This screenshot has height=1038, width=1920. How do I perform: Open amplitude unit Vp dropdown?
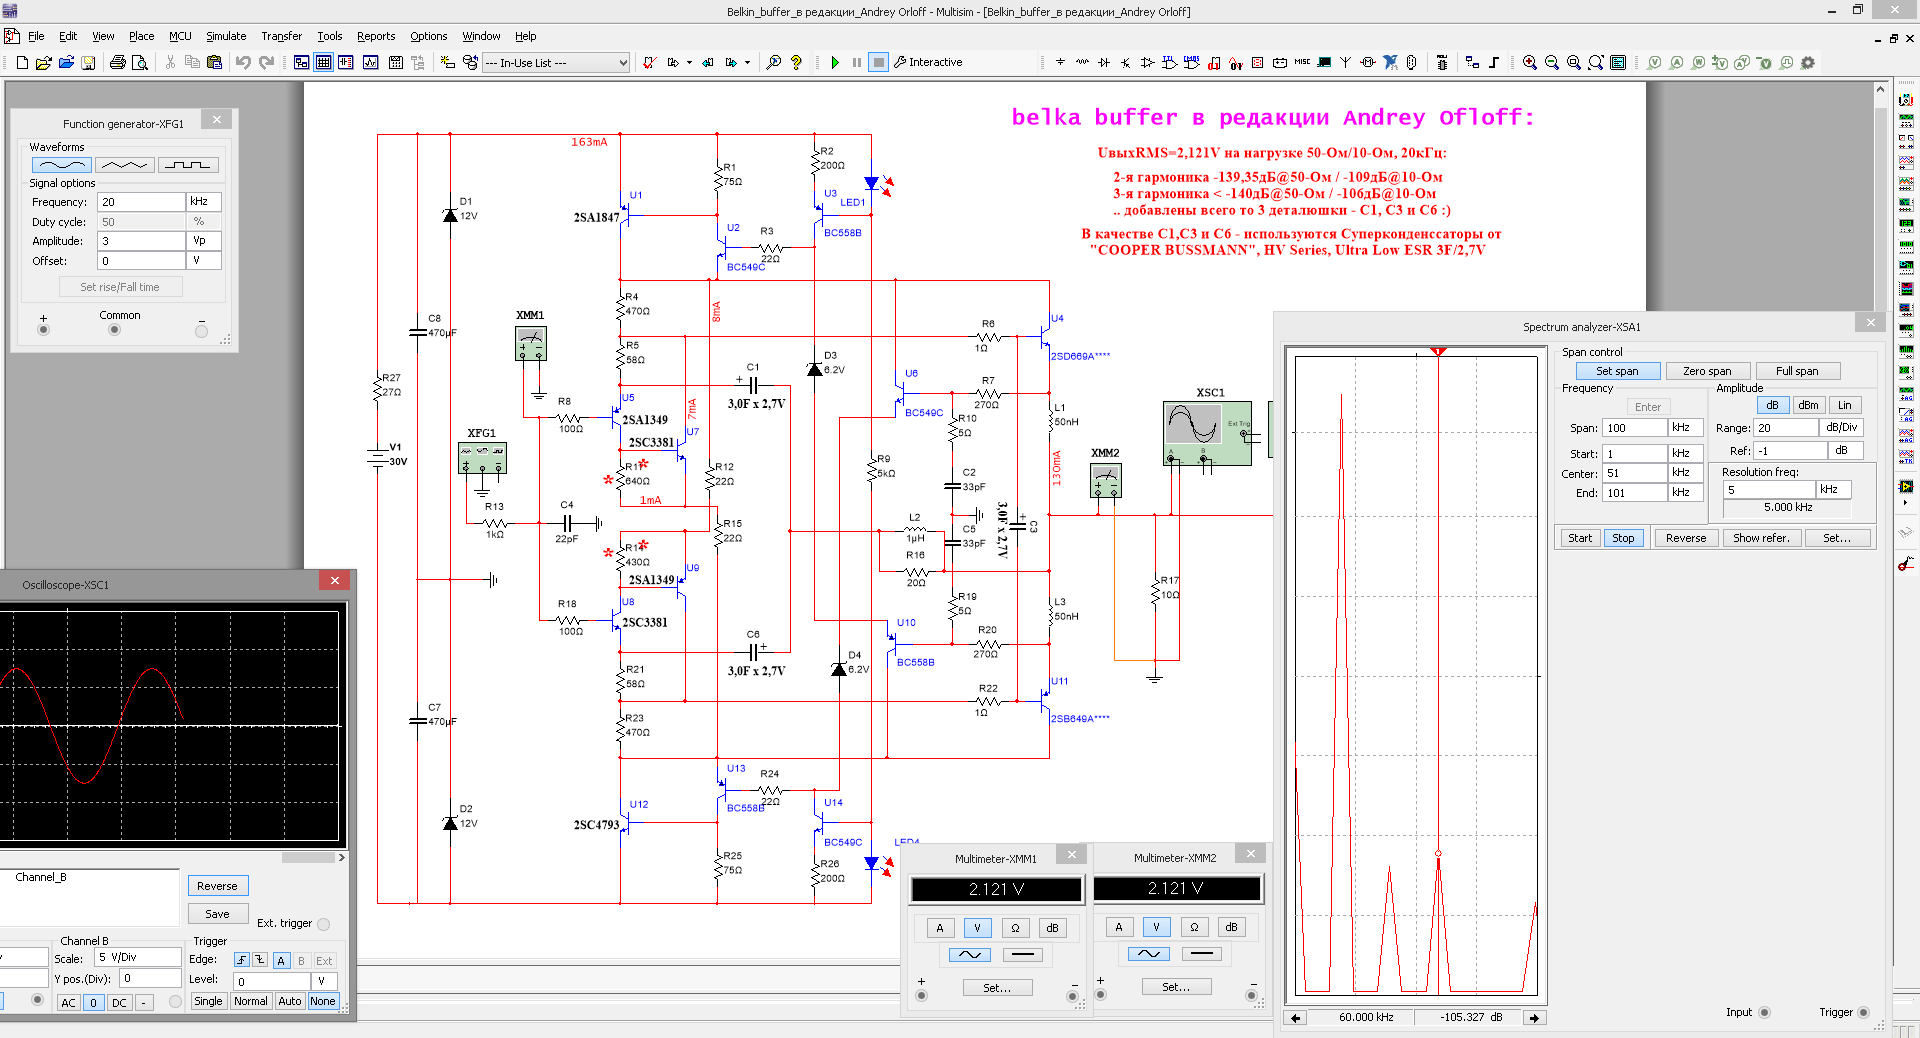[x=204, y=241]
